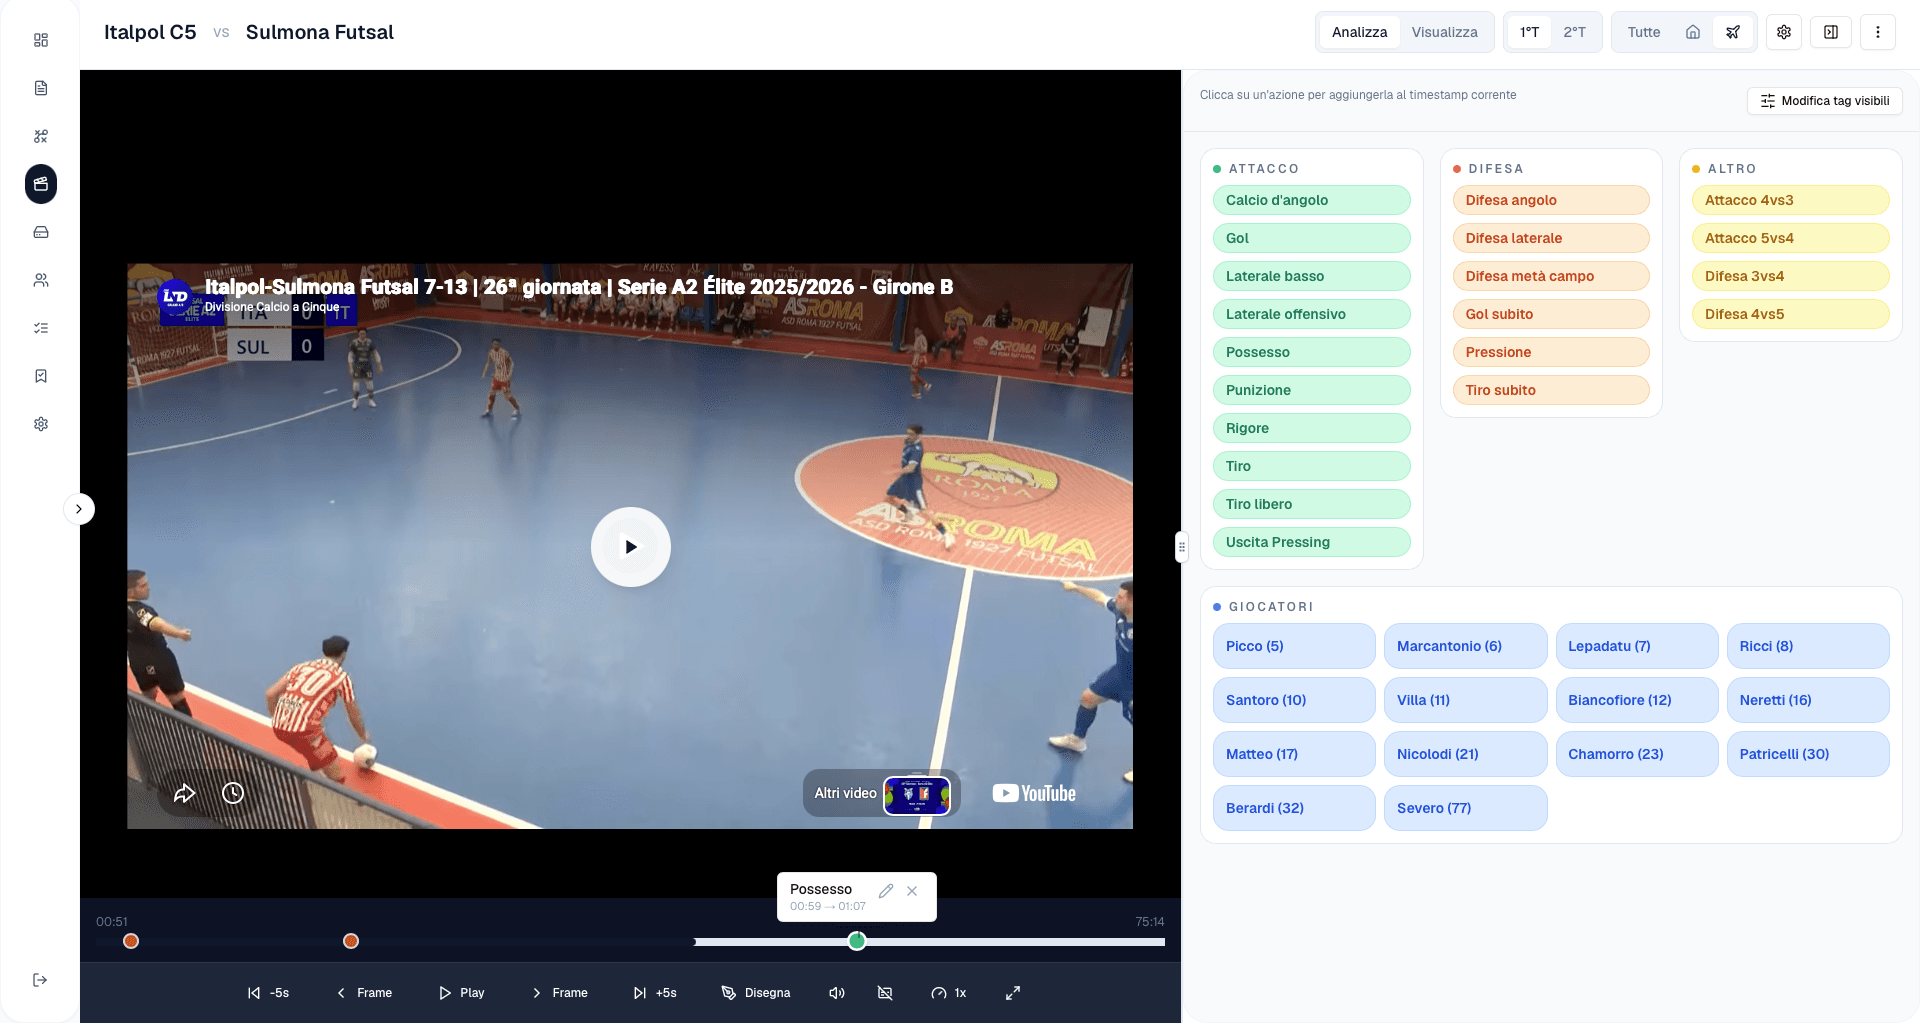Add Calcio d'angolo tag

pyautogui.click(x=1311, y=200)
